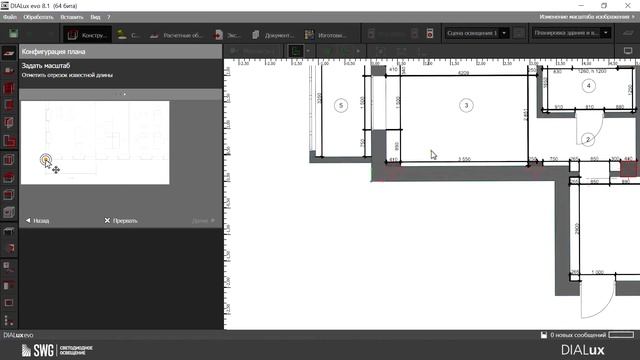The height and width of the screenshot is (360, 640).
Task: Switch to the Документ... tab
Action: tap(272, 35)
